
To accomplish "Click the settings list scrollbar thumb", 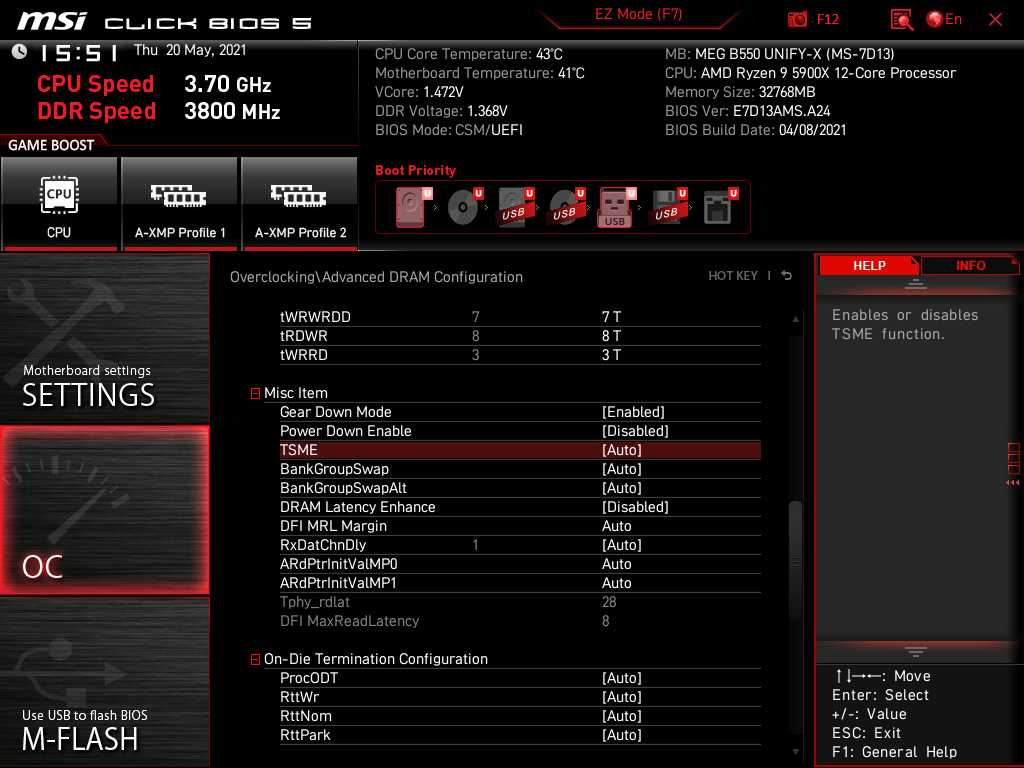I will click(795, 562).
